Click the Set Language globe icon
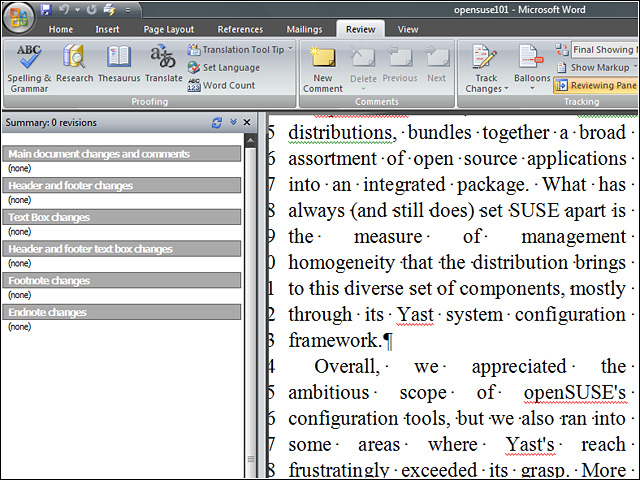640x480 pixels. pos(193,67)
